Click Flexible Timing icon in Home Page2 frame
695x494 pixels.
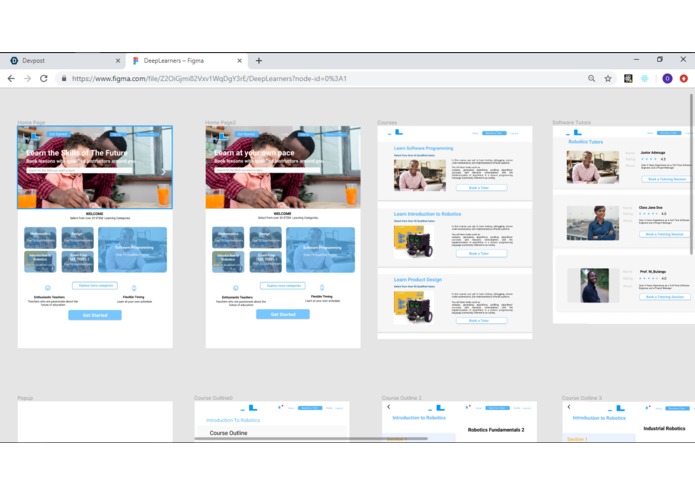pyautogui.click(x=322, y=287)
